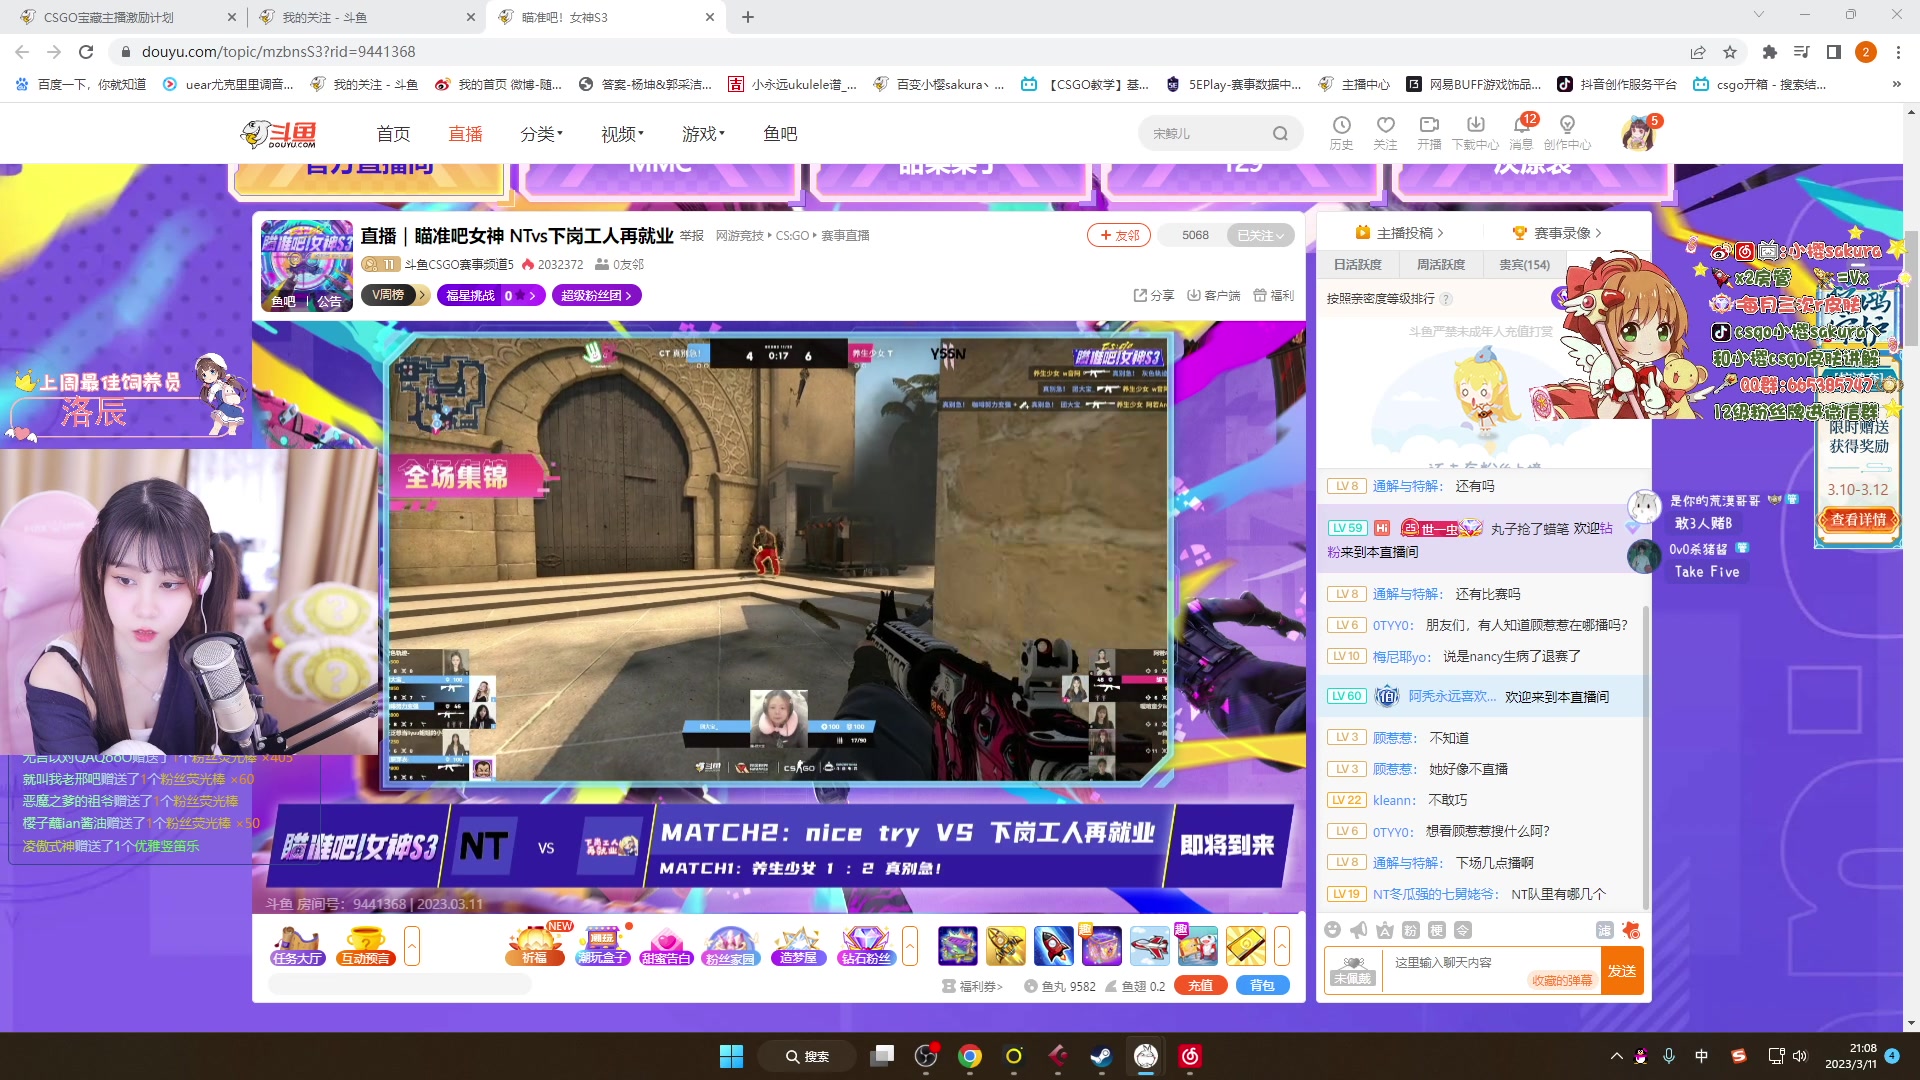Open the emoji picker in chat toolbar
This screenshot has height=1080, width=1920.
[1332, 930]
